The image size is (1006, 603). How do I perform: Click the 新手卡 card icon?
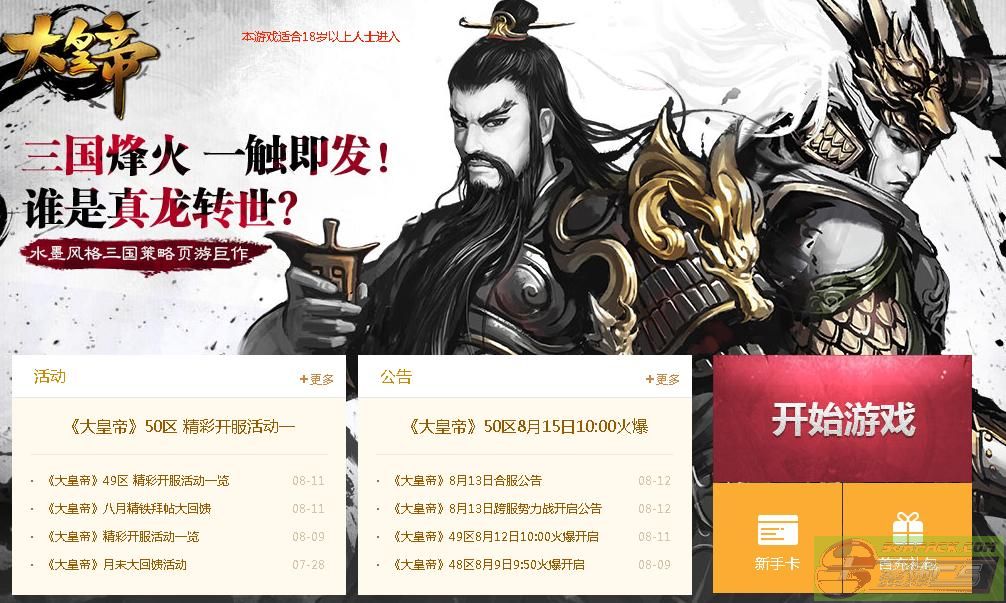[778, 530]
